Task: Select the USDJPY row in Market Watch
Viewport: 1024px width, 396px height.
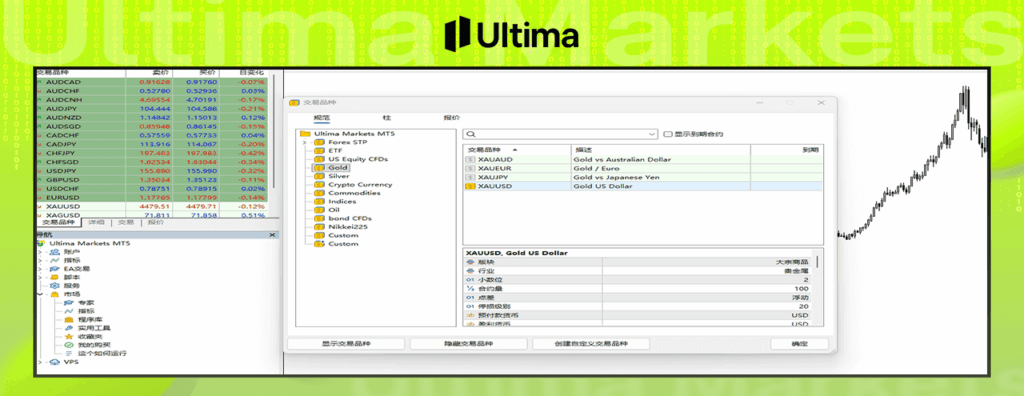Action: click(x=152, y=171)
